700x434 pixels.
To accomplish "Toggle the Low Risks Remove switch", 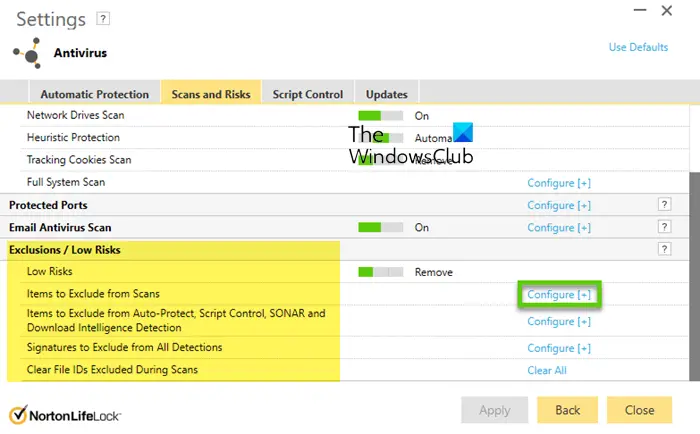I will (x=380, y=271).
